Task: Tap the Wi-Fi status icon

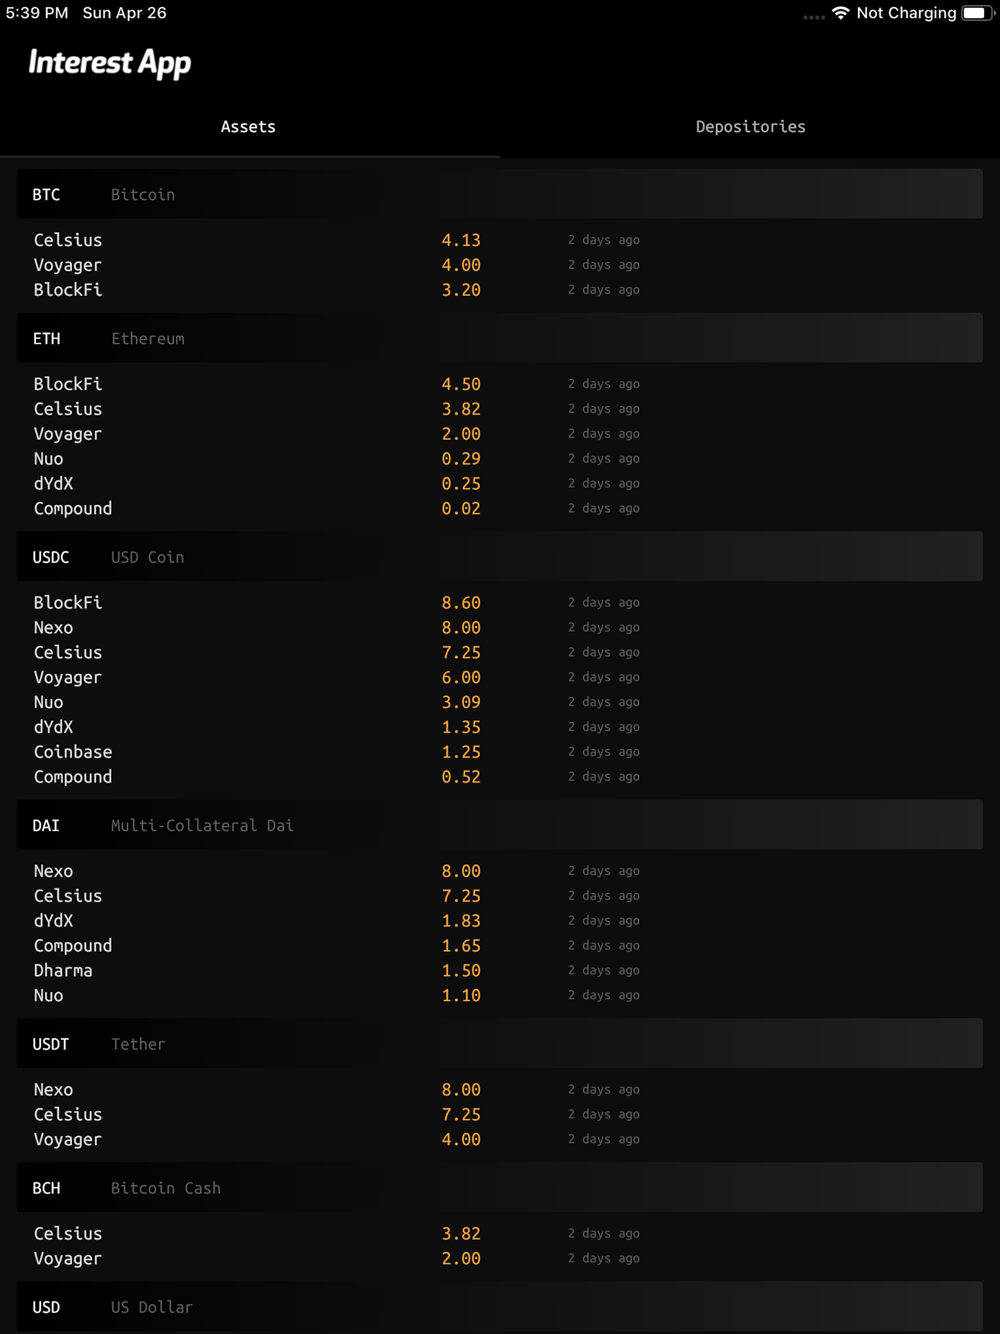Action: tap(840, 13)
